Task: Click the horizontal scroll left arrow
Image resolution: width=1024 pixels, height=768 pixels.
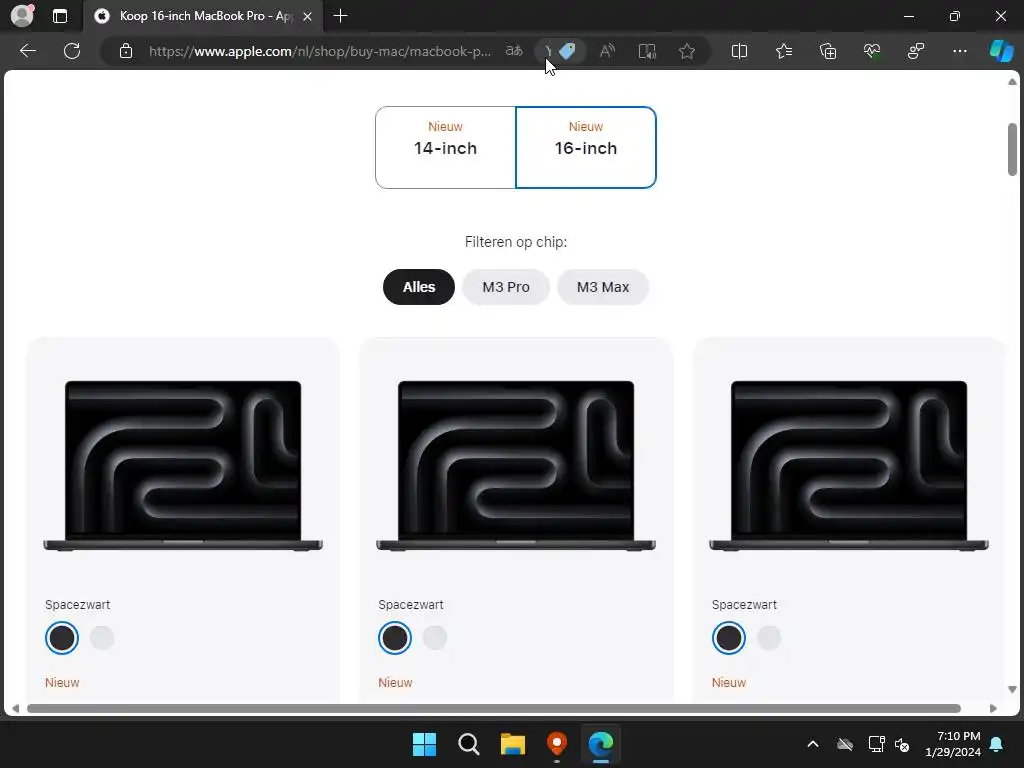Action: point(16,709)
